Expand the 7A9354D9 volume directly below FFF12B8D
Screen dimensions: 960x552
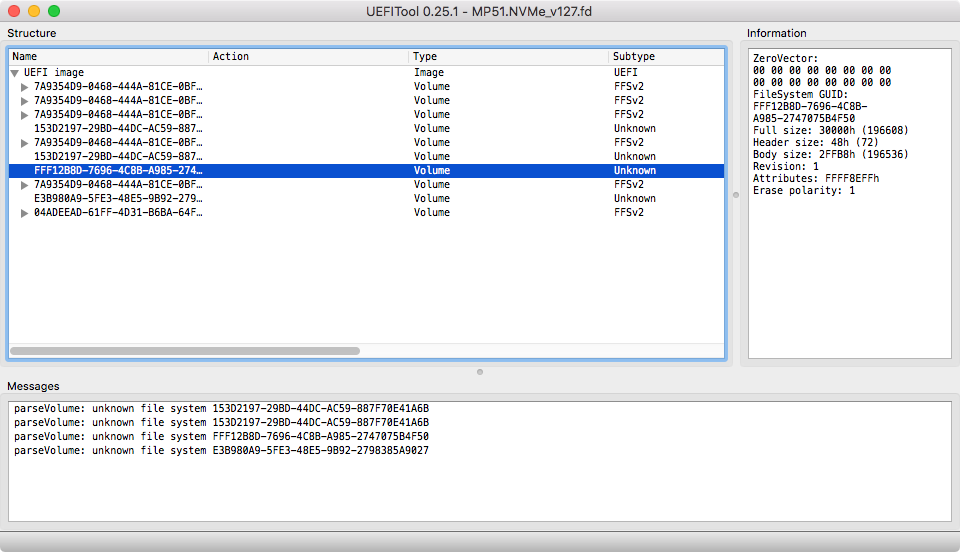point(24,185)
